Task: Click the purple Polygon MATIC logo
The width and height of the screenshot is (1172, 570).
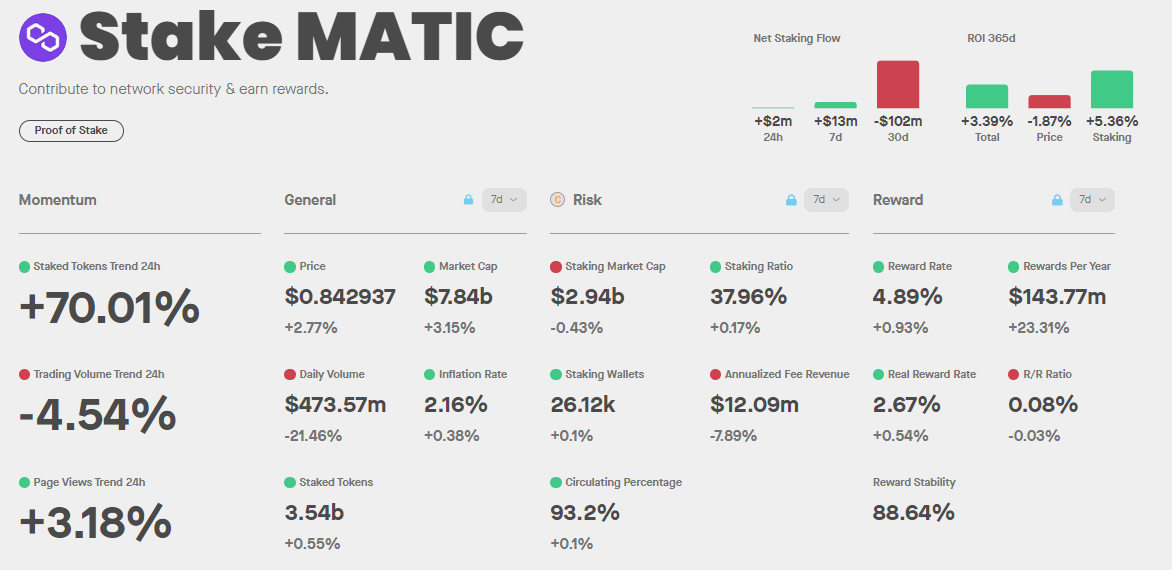Action: click(42, 37)
